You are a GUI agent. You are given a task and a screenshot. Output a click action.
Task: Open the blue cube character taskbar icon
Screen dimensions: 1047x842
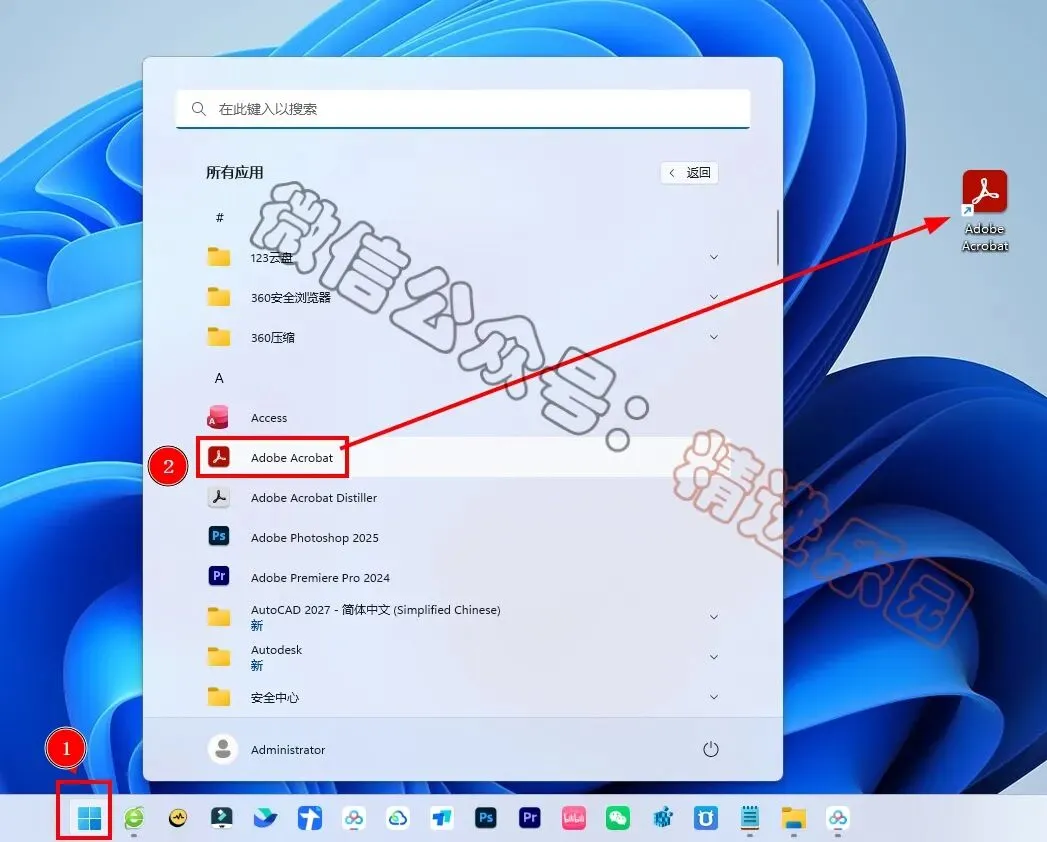point(662,817)
